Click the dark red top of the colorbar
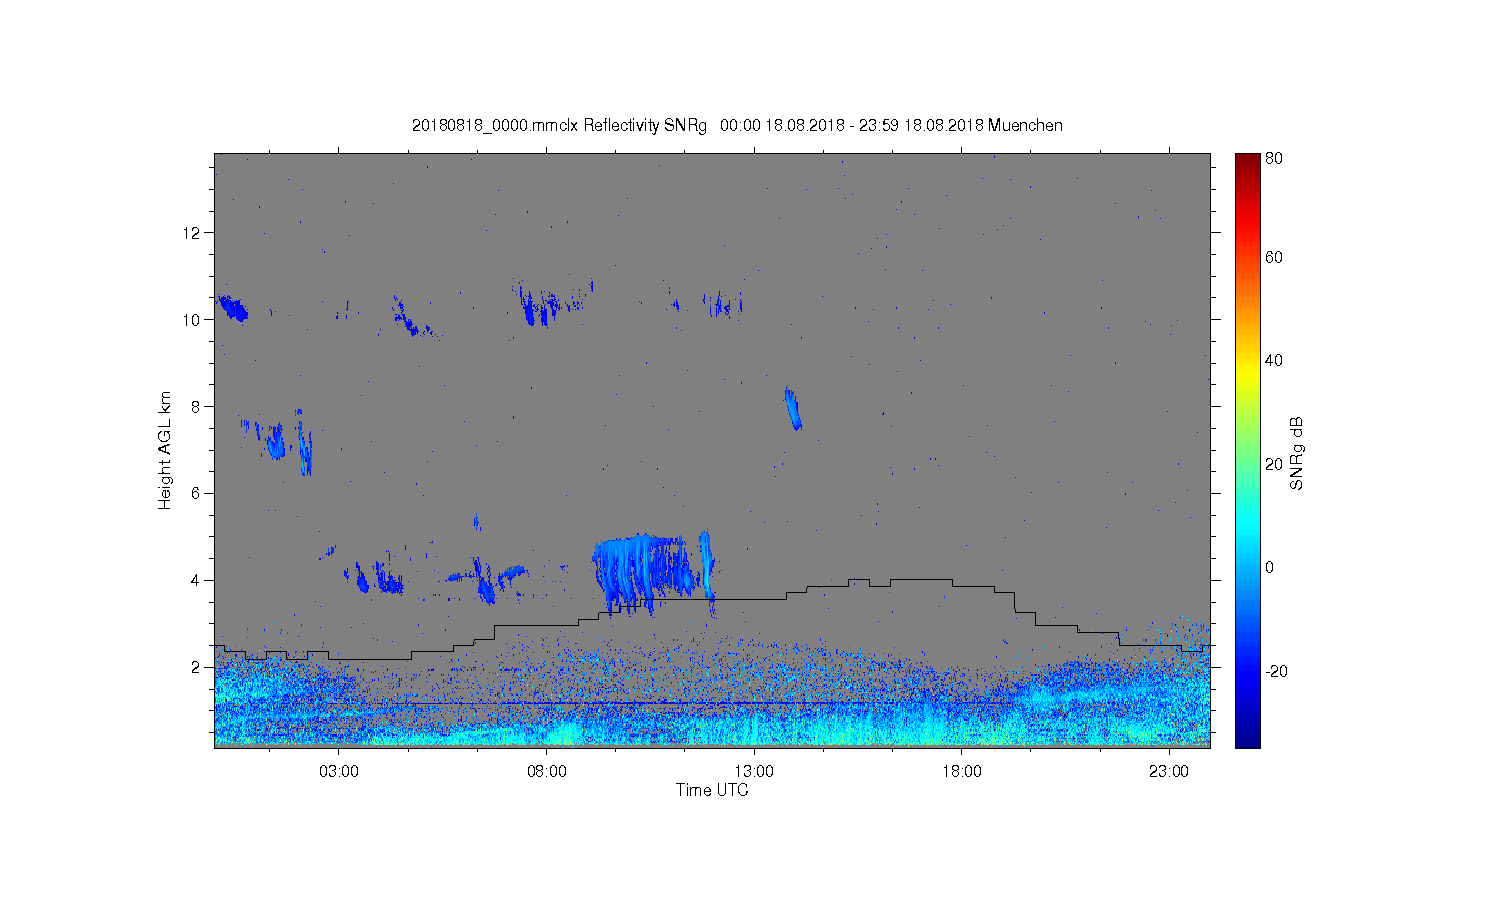 1247,162
